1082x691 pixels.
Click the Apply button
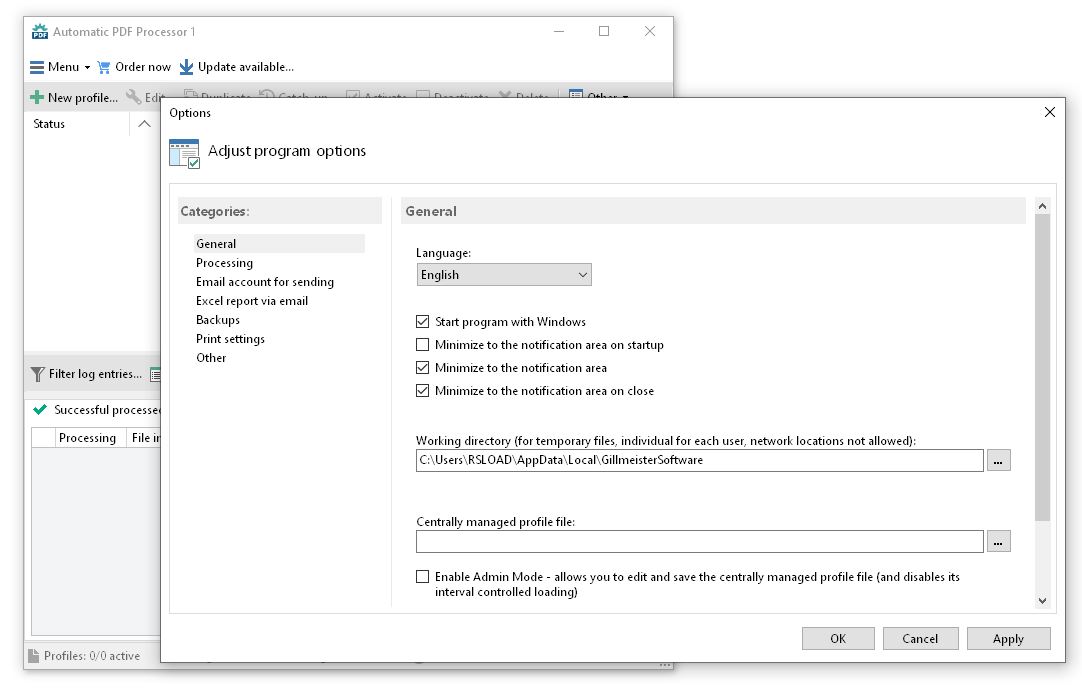[x=1008, y=638]
